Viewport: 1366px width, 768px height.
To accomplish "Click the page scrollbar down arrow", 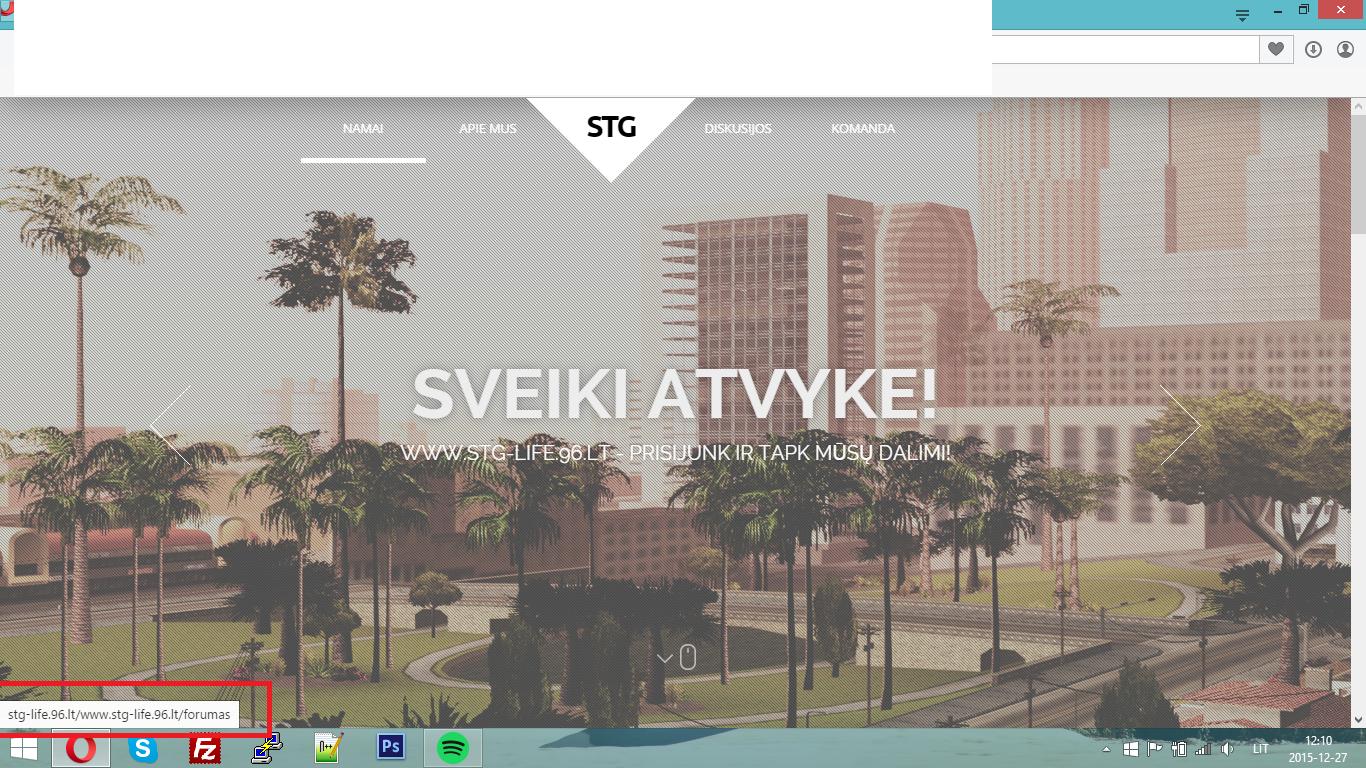I will [1358, 719].
